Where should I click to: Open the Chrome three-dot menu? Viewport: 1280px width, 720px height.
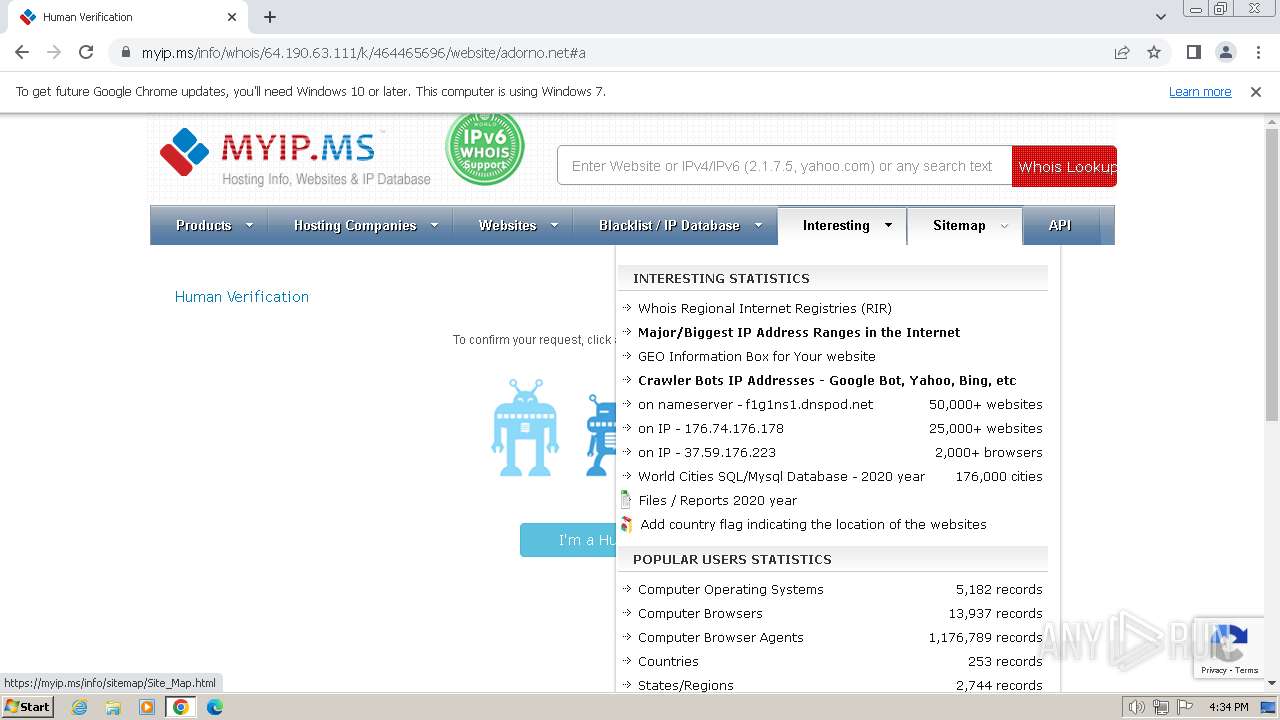[1257, 52]
